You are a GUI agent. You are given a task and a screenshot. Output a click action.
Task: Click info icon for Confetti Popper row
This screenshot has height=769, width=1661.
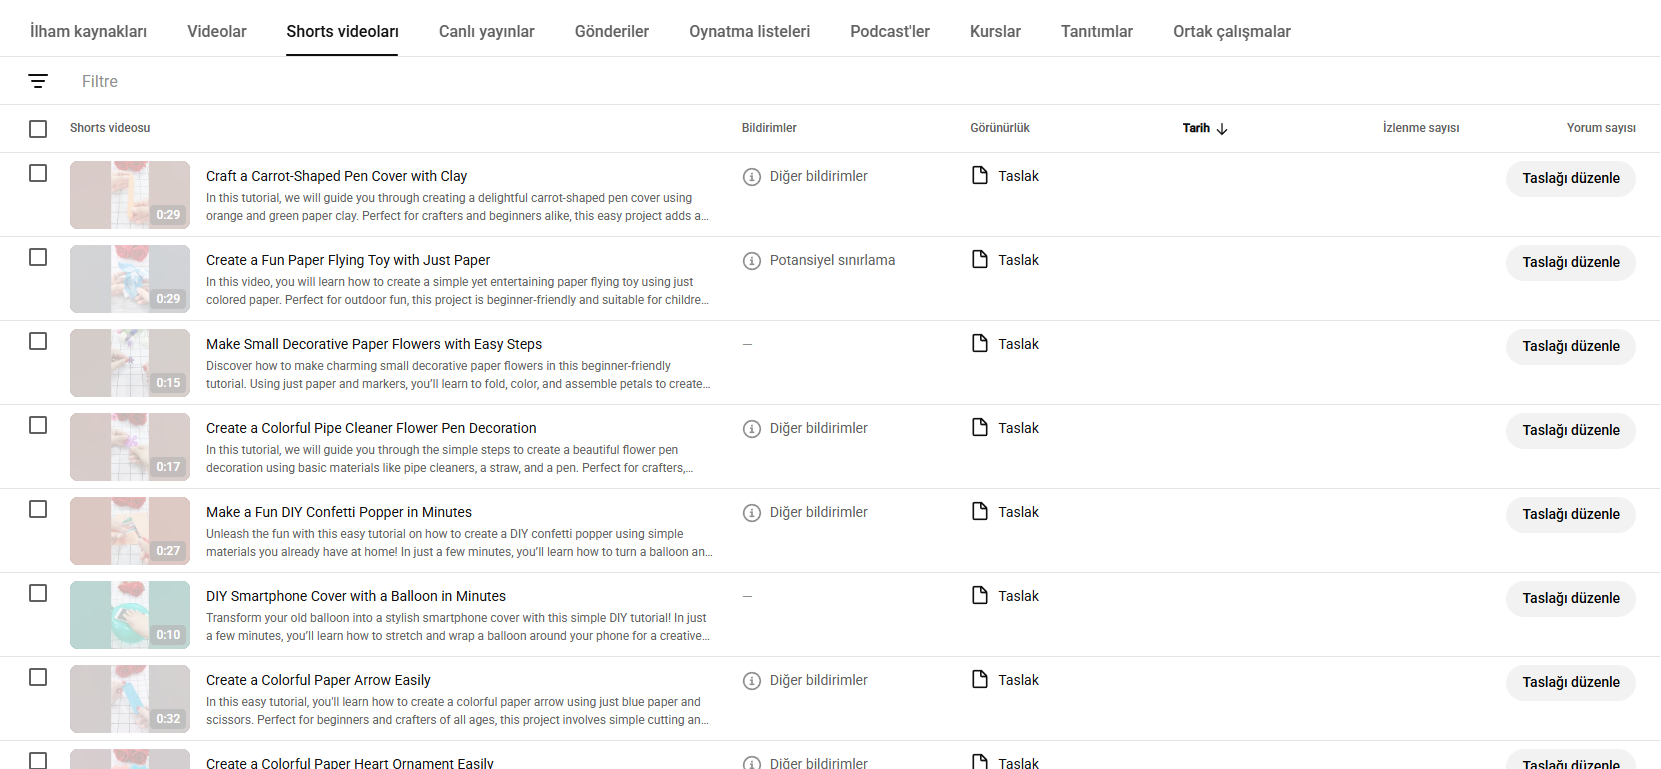click(752, 513)
